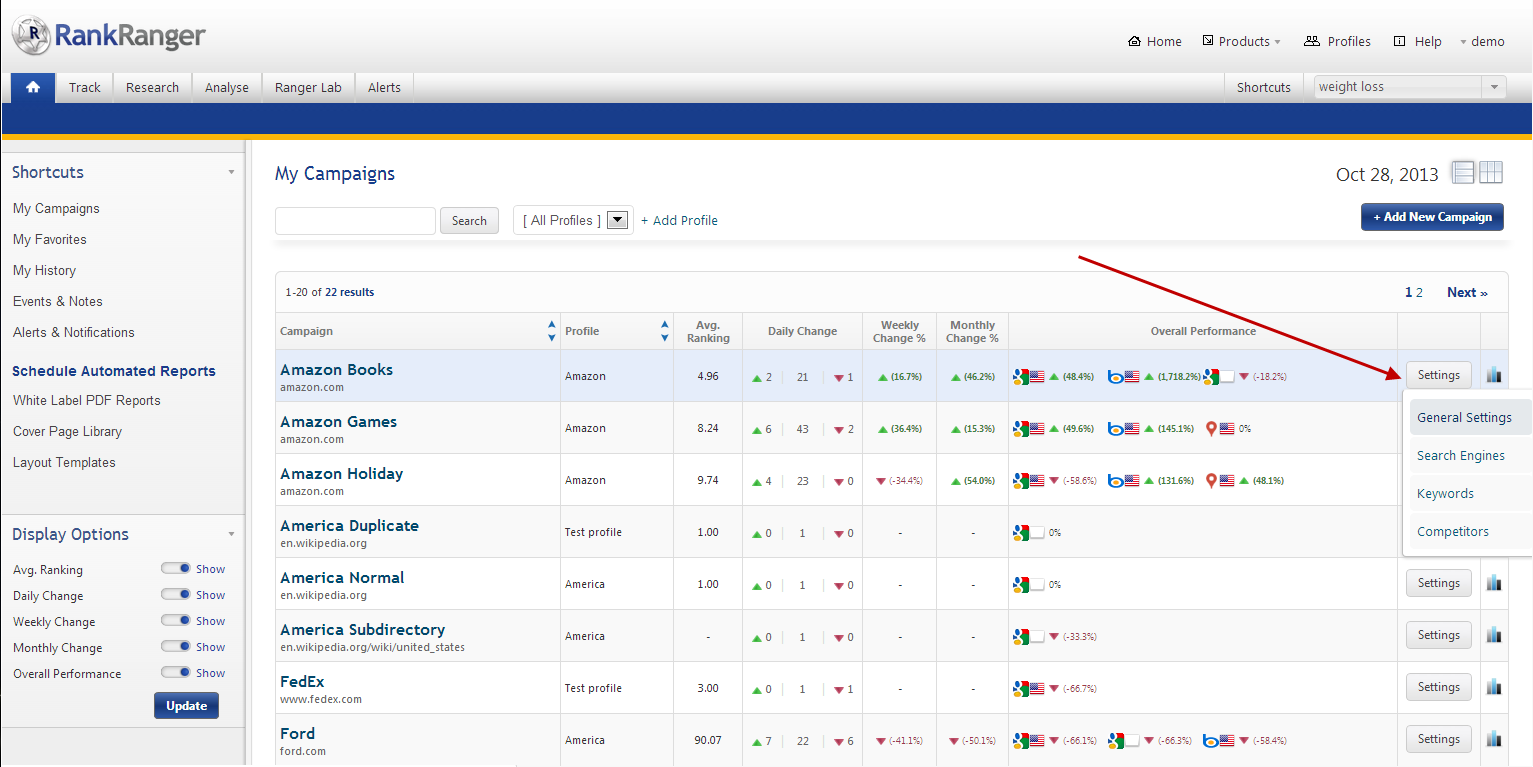Open the Ranger Lab tab
Viewport: 1533px width, 767px height.
[x=308, y=87]
